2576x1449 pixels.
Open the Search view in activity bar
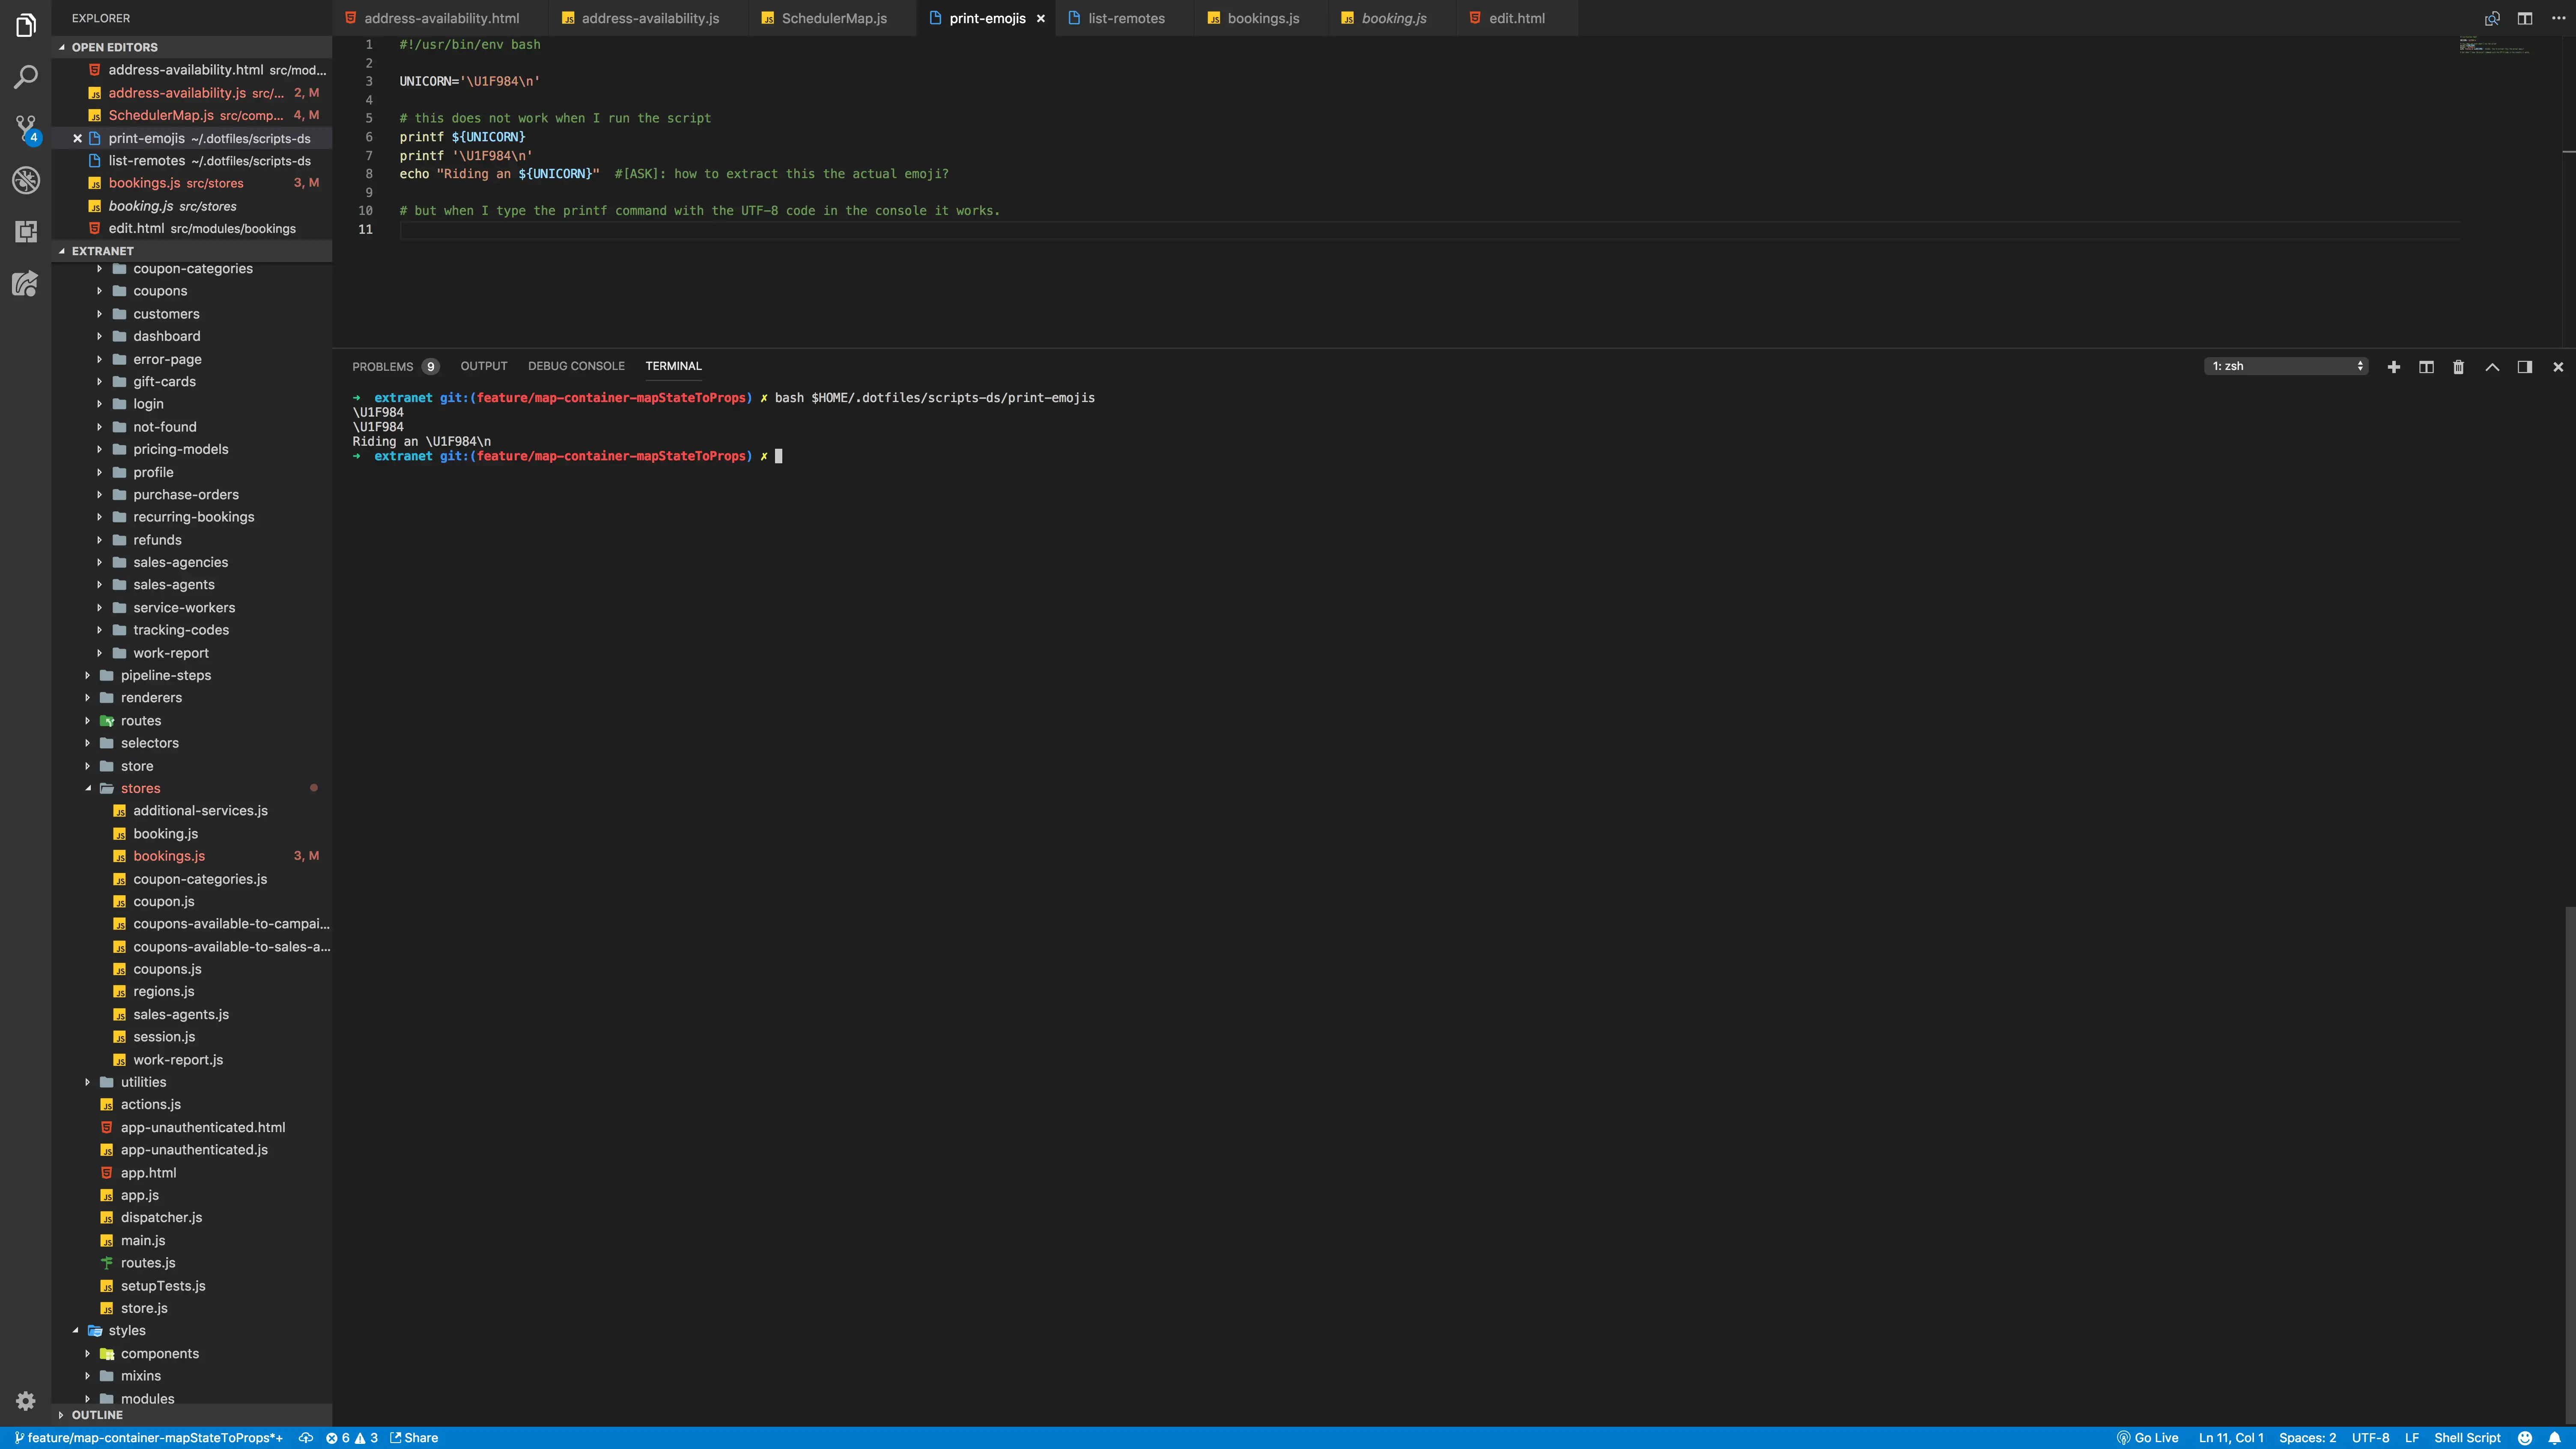[x=26, y=77]
